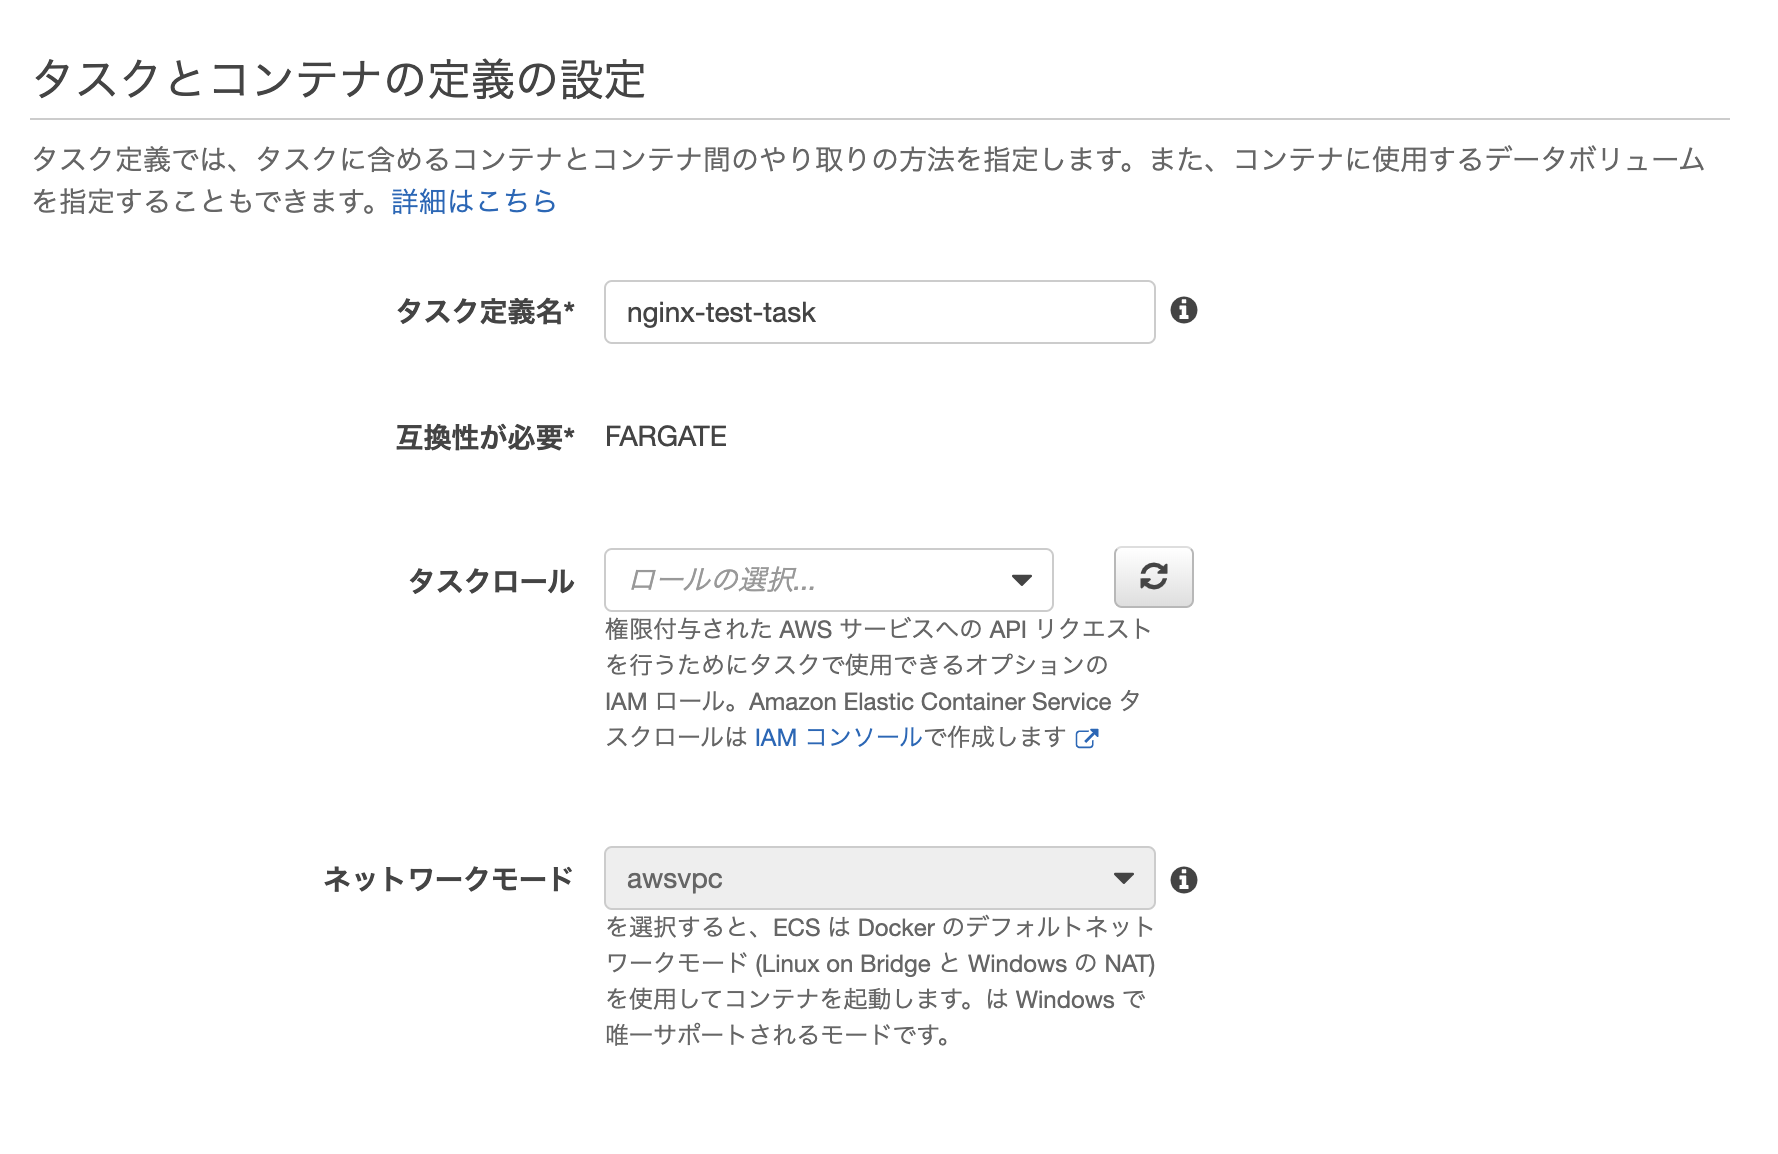1778x1154 pixels.
Task: Open the awsvpc network mode dropdown
Action: point(879,878)
